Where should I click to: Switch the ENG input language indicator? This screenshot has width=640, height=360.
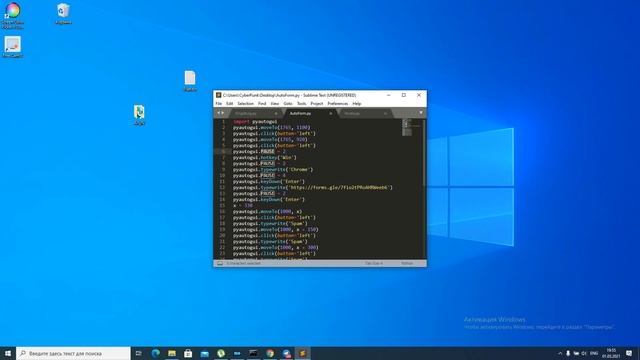[x=594, y=353]
